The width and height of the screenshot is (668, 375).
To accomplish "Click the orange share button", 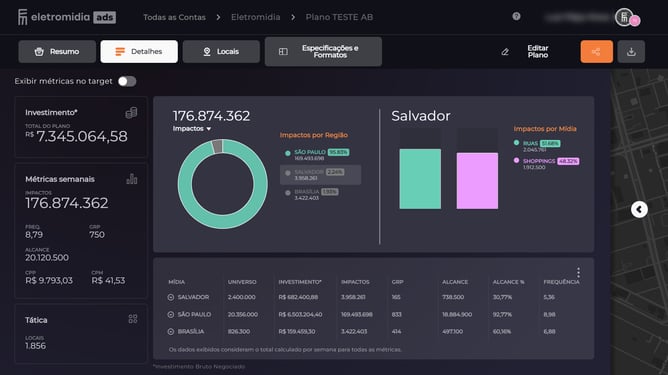I will tap(596, 52).
